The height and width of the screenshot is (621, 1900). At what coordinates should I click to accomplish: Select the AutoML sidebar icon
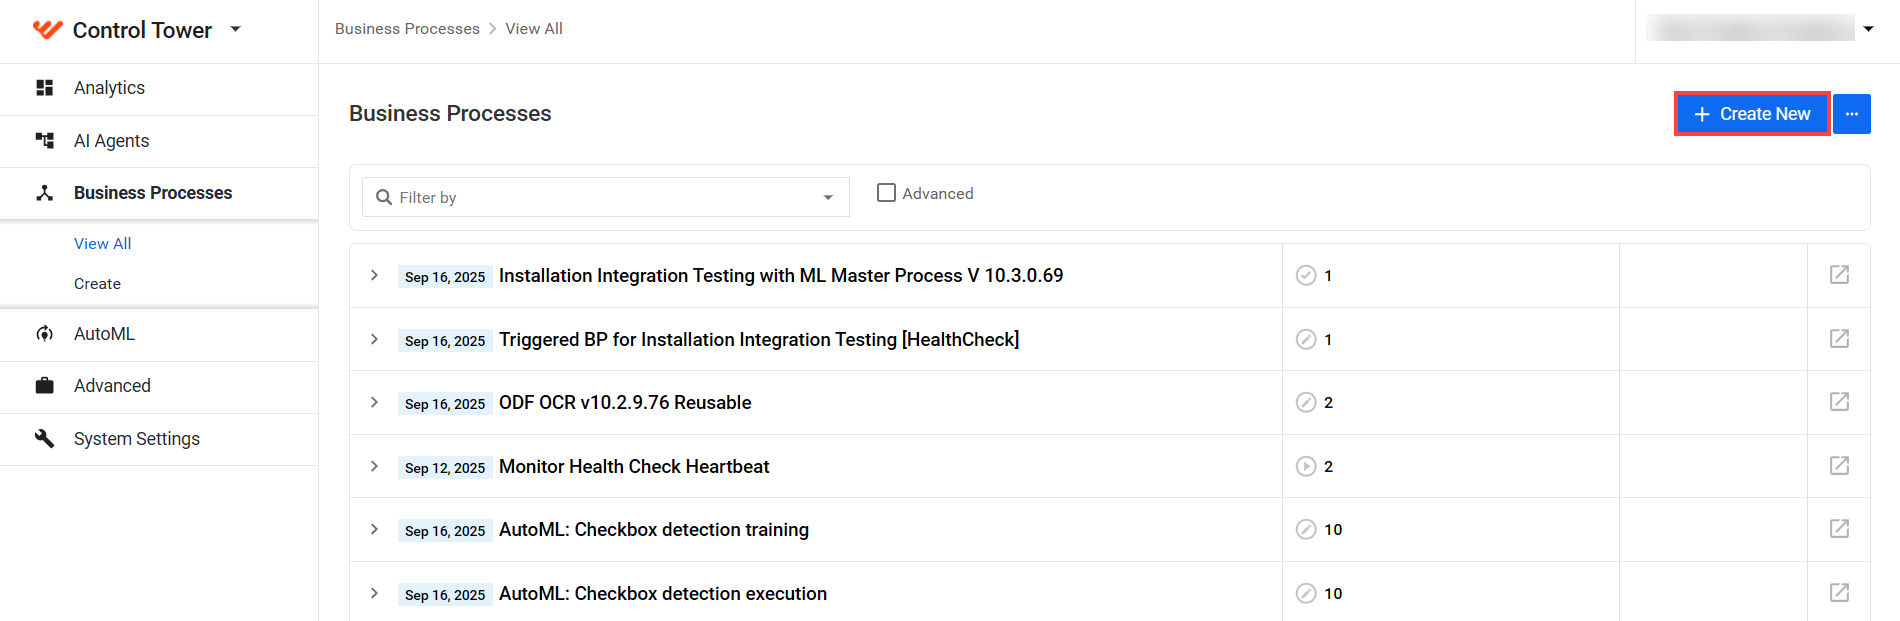[44, 334]
